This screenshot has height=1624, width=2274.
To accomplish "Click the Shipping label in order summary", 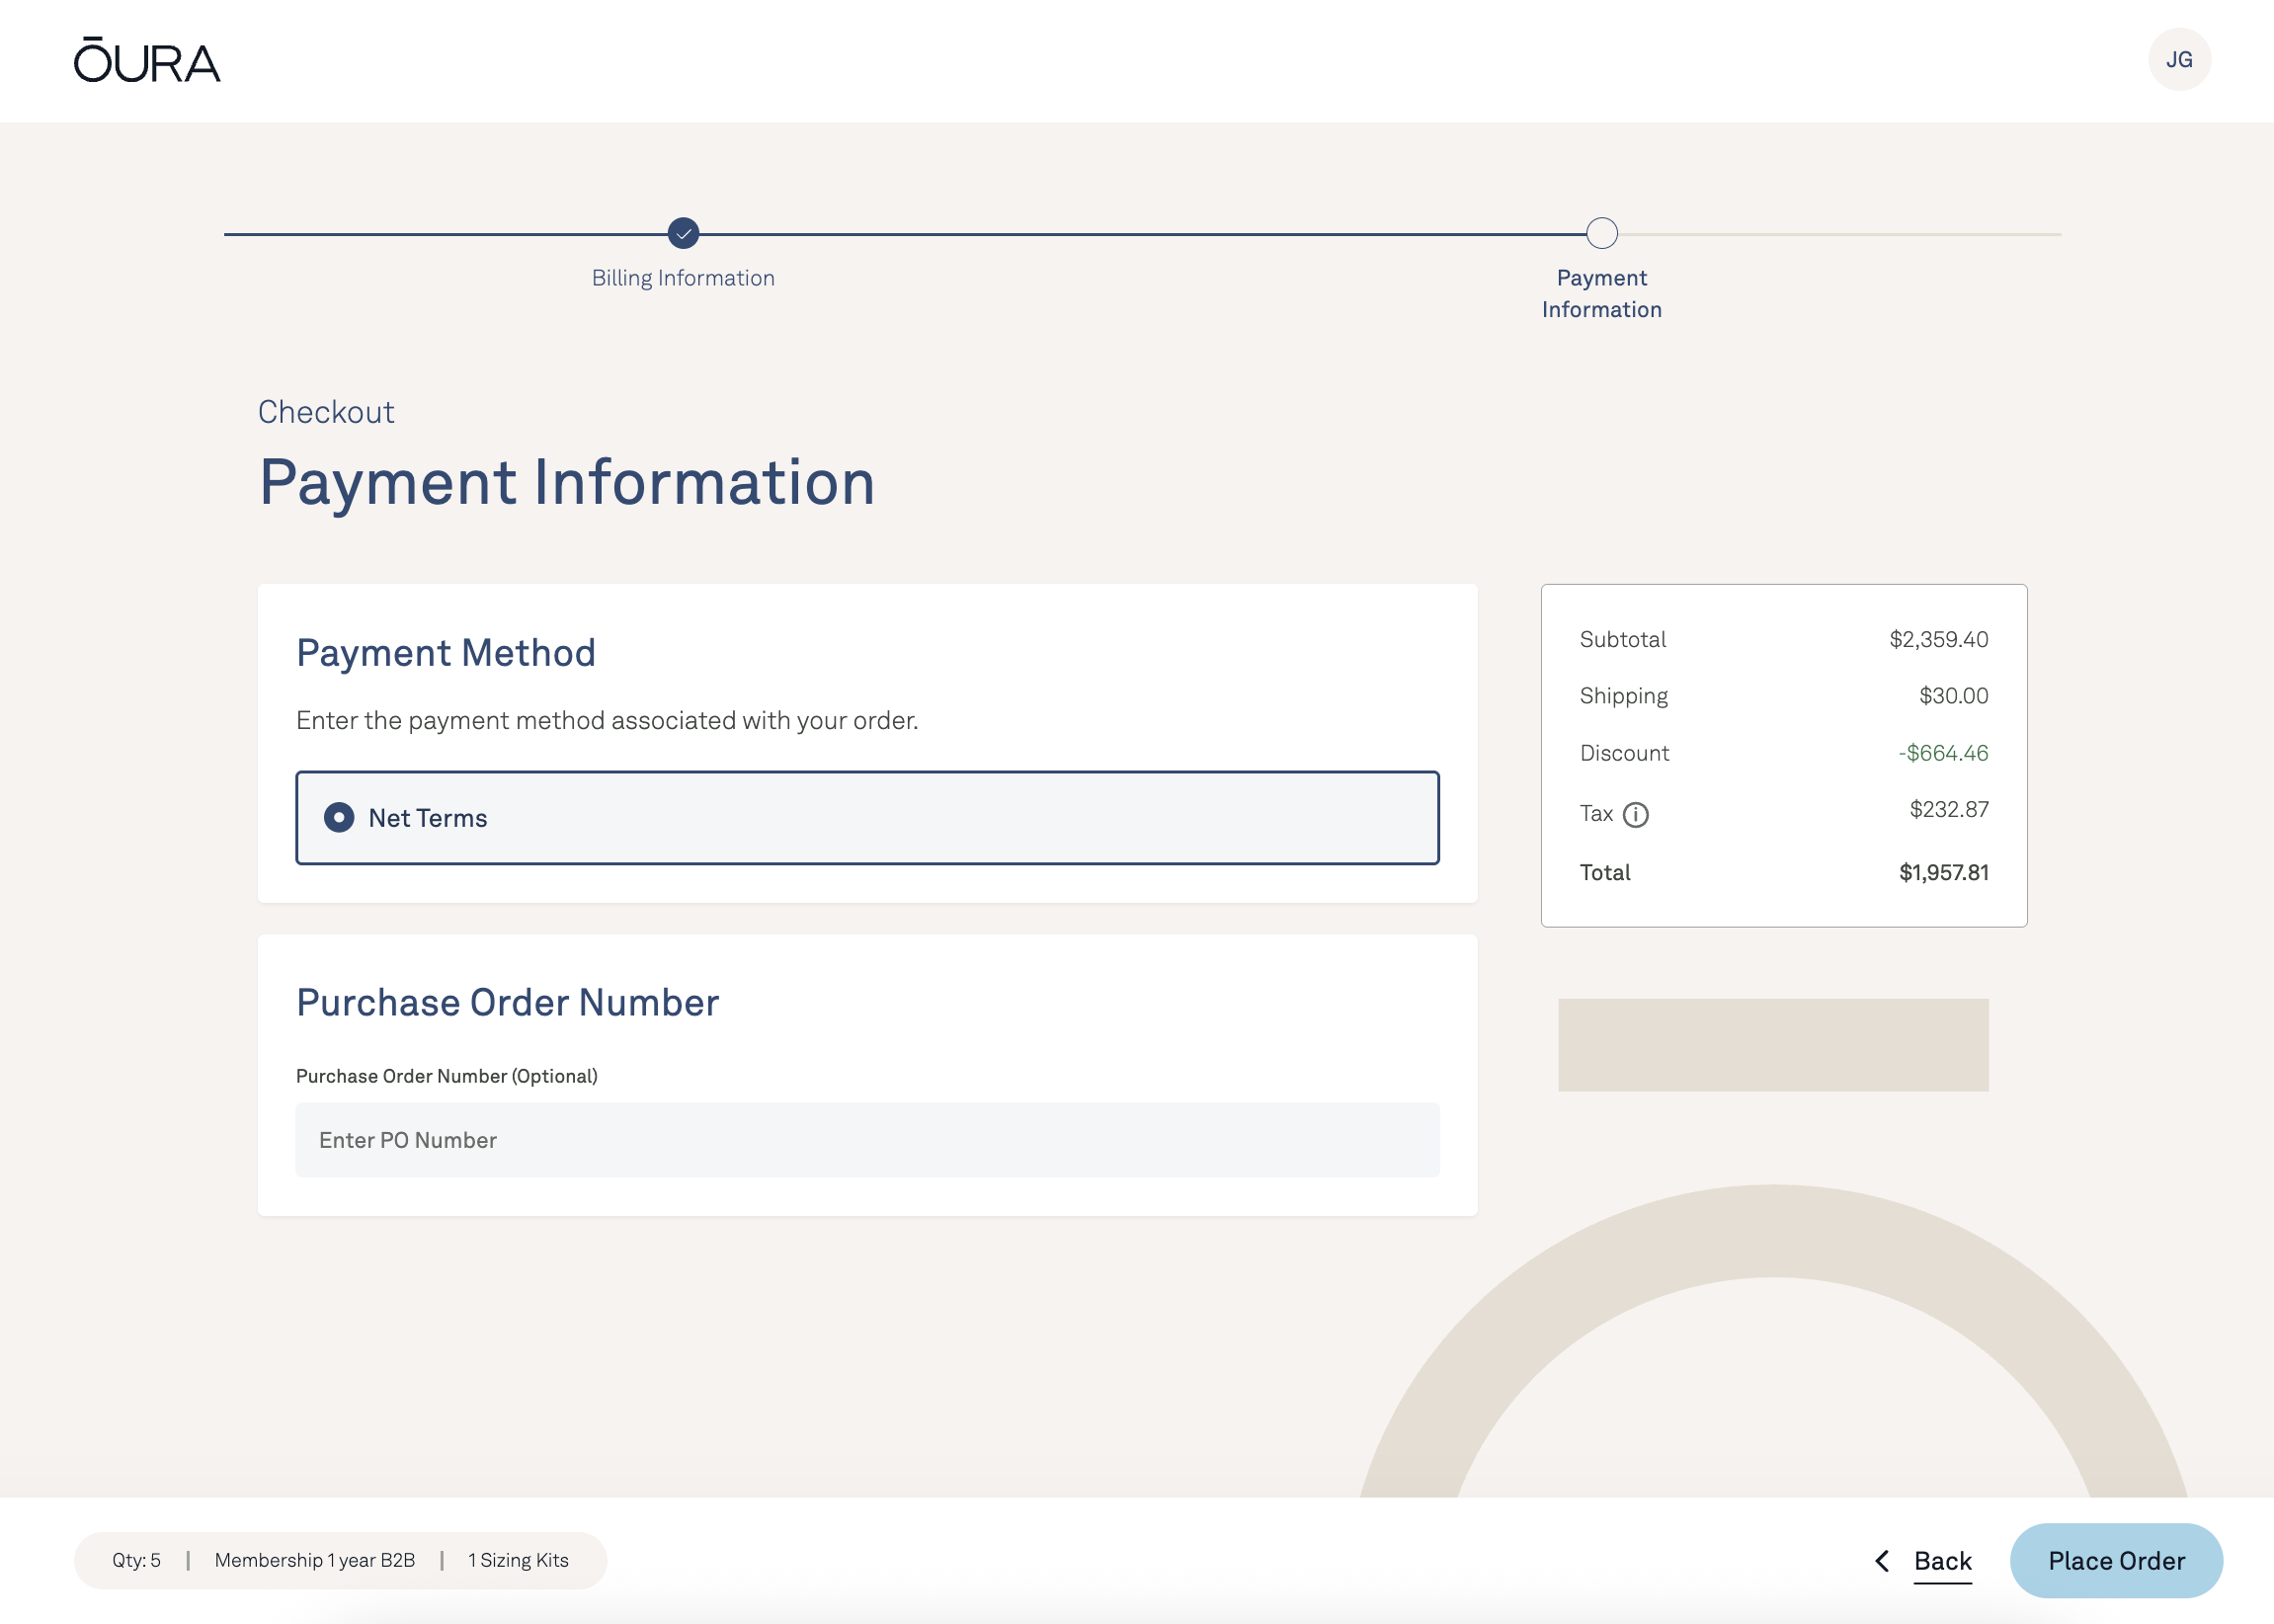I will pyautogui.click(x=1623, y=696).
